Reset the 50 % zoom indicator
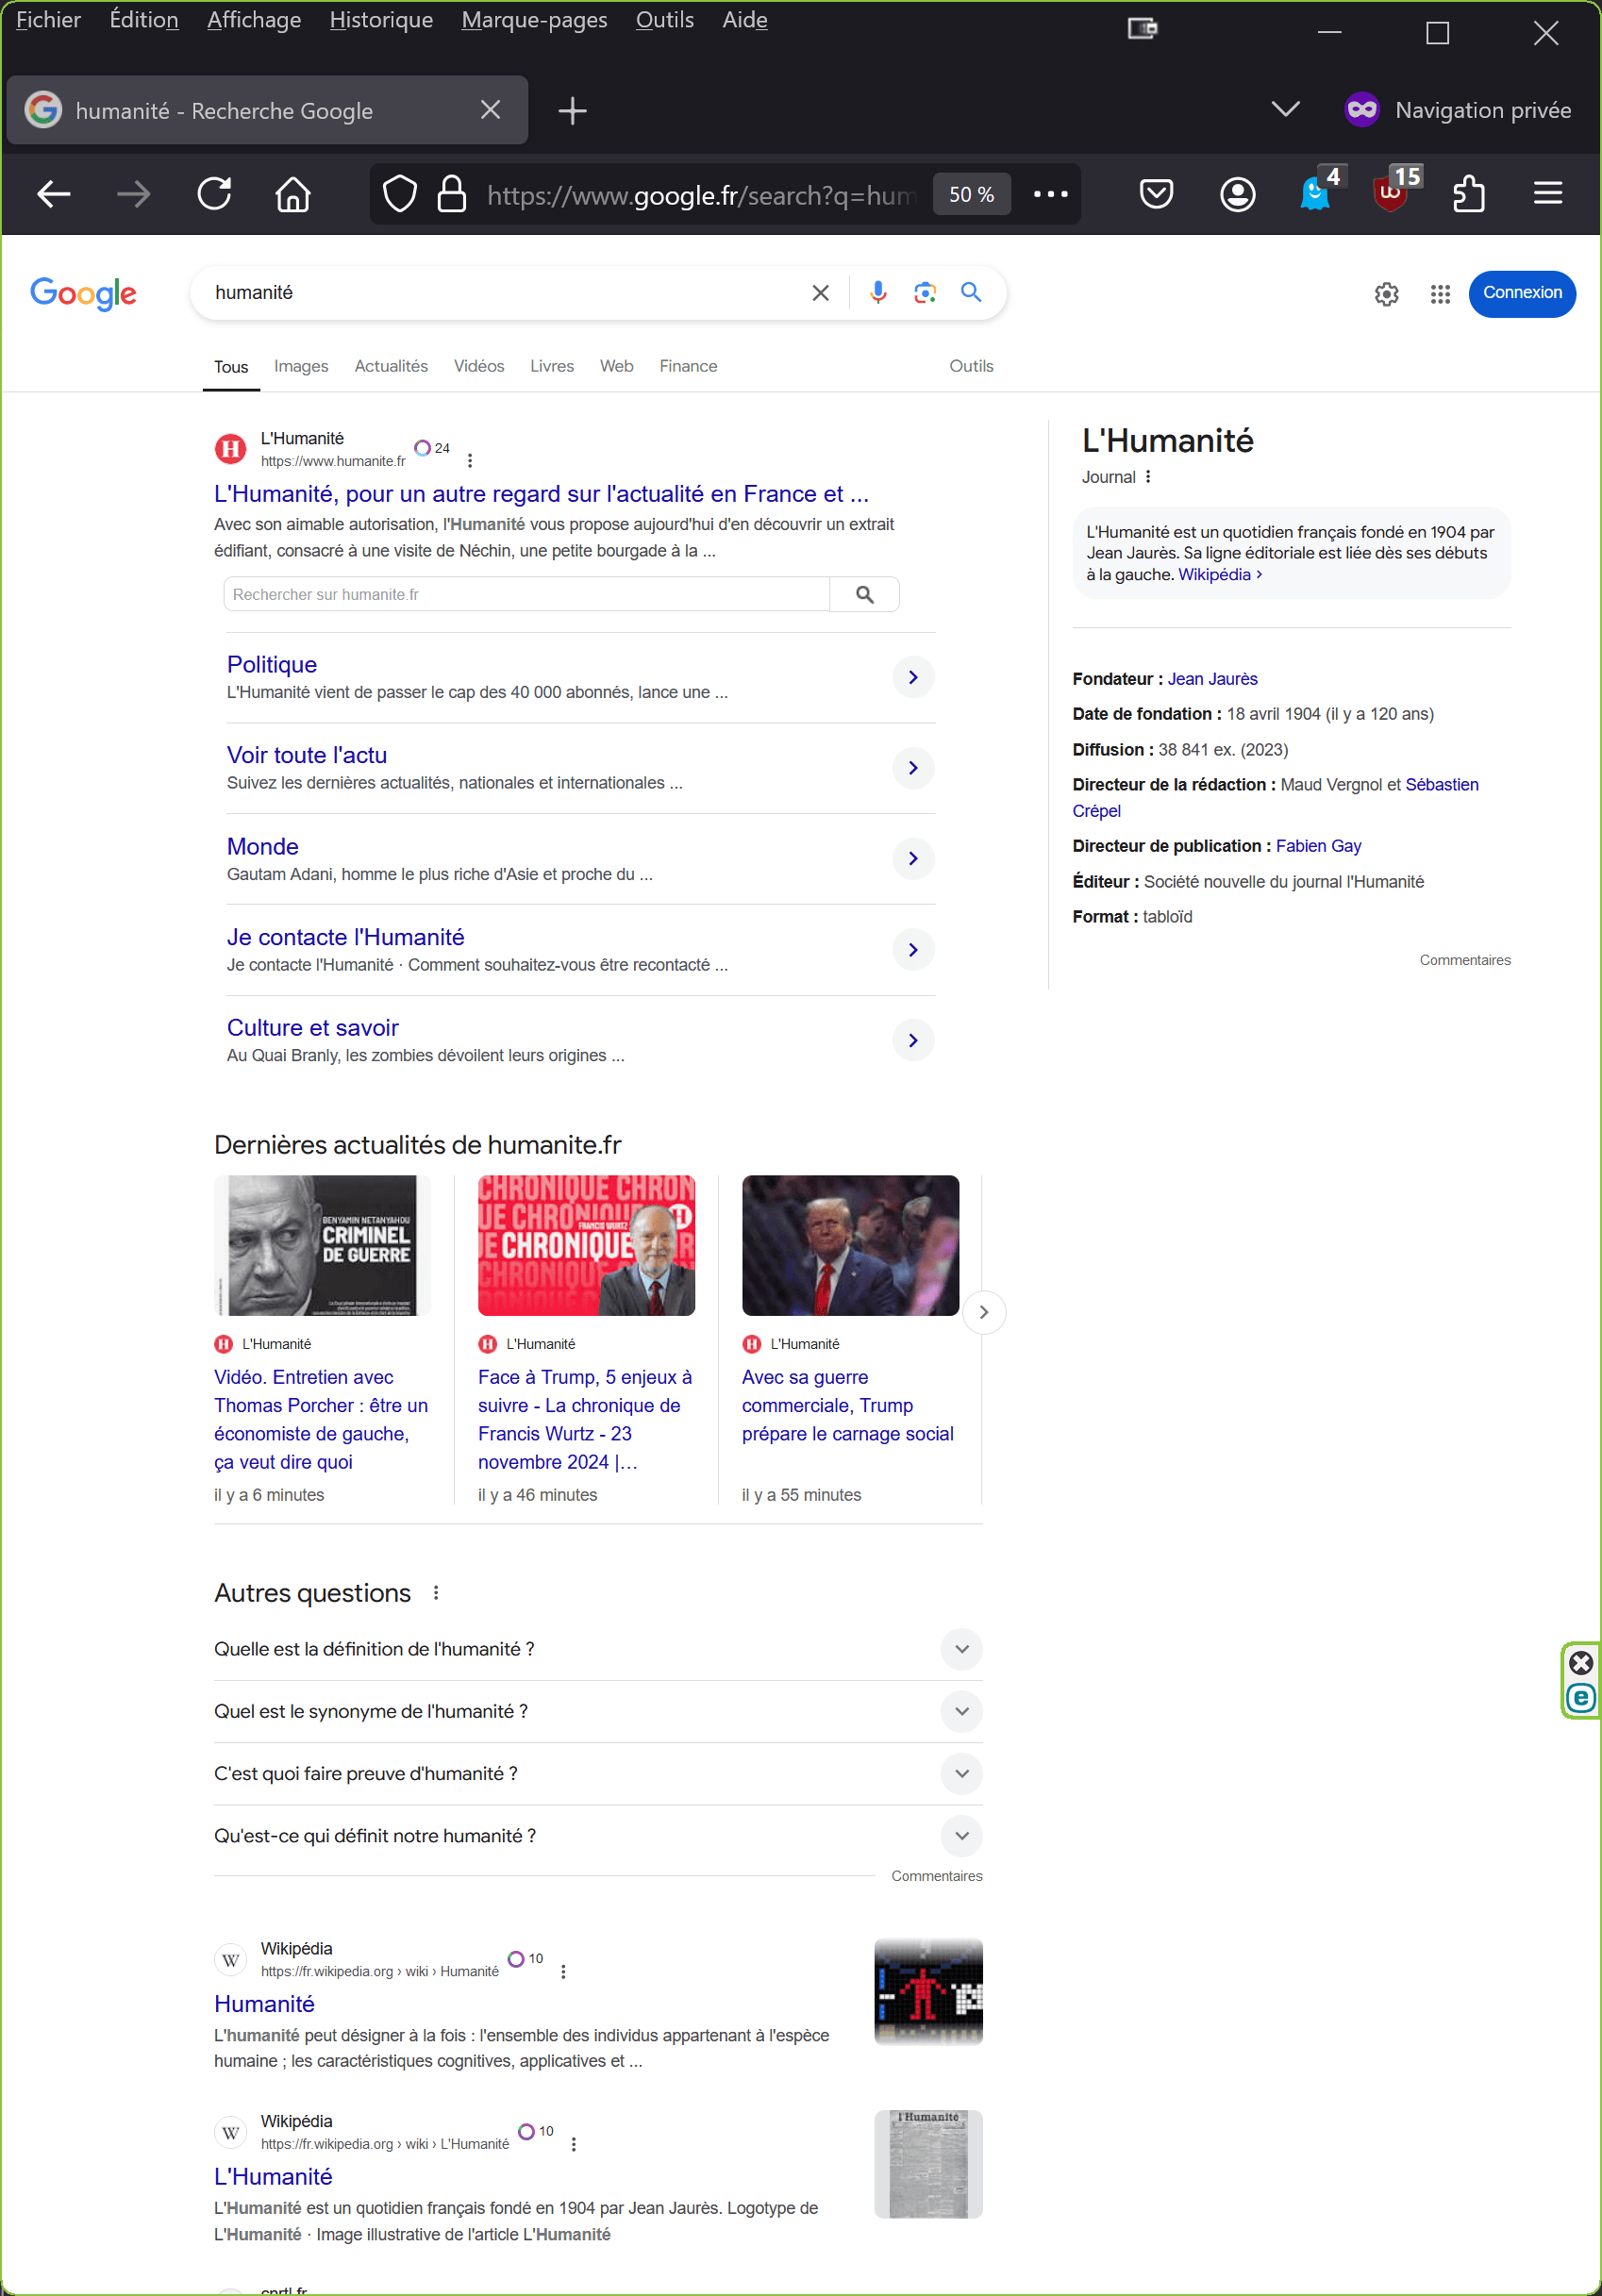 [x=971, y=194]
